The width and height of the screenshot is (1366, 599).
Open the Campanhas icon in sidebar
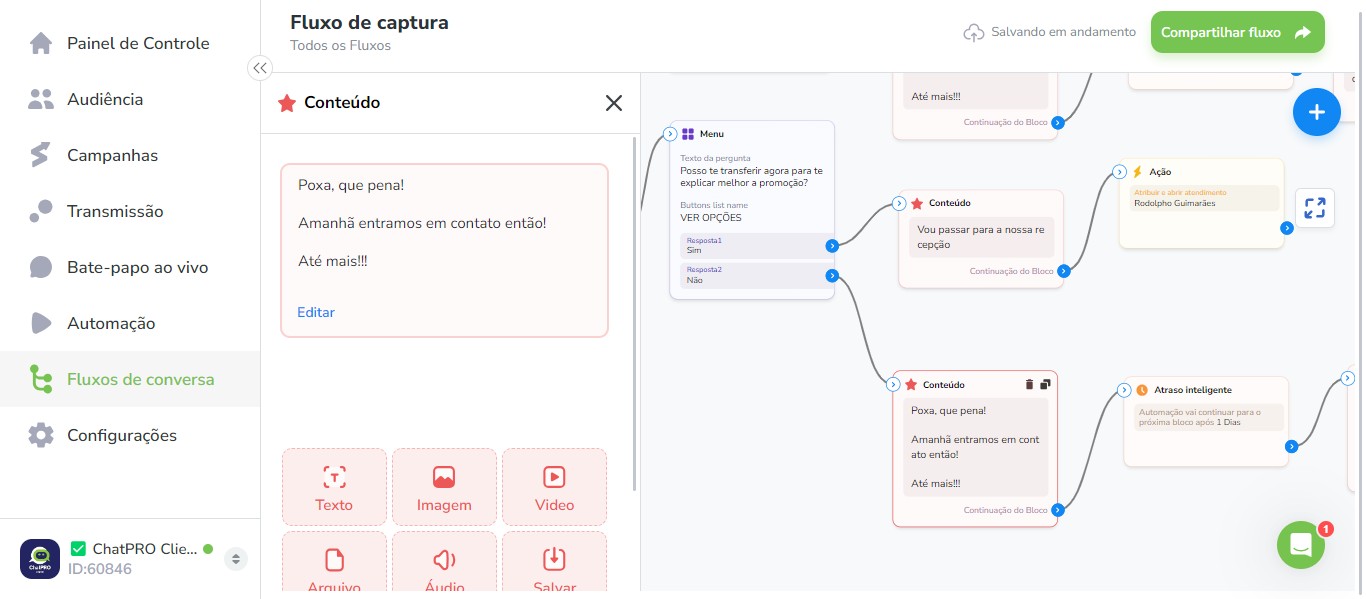[41, 155]
